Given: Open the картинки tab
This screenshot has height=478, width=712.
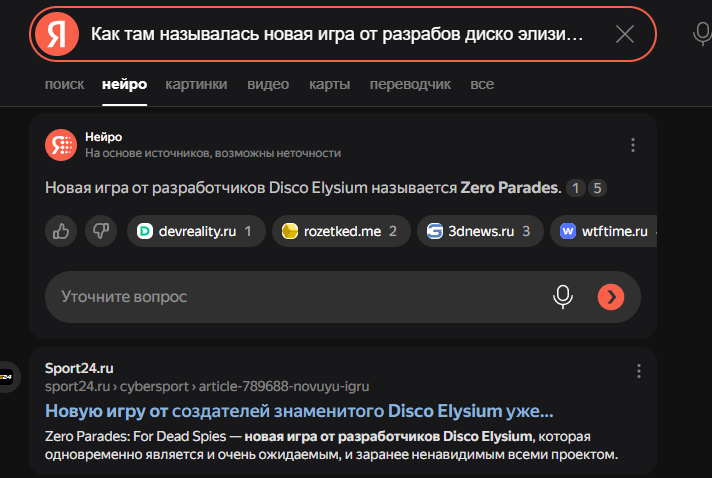Looking at the screenshot, I should coord(196,84).
